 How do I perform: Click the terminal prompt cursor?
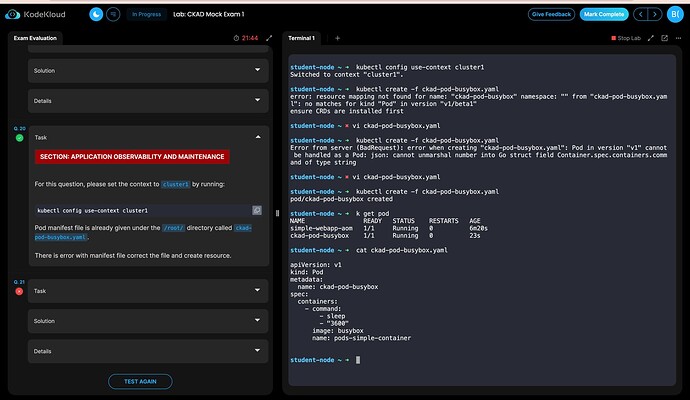click(358, 360)
